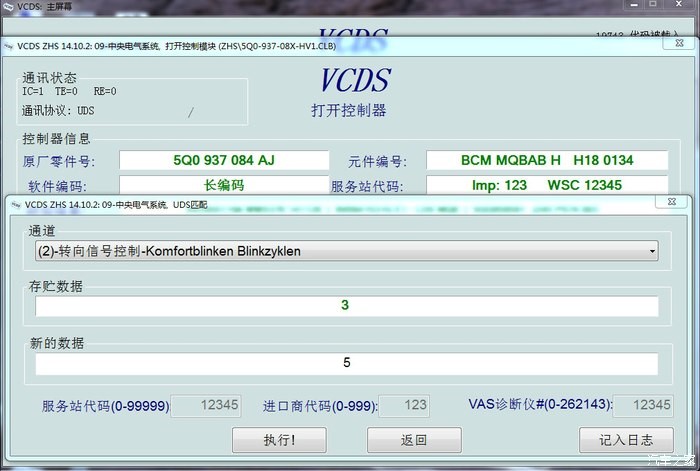Click the 进口商代码 field with 123
Screen dimensions: 700x471
(404, 405)
